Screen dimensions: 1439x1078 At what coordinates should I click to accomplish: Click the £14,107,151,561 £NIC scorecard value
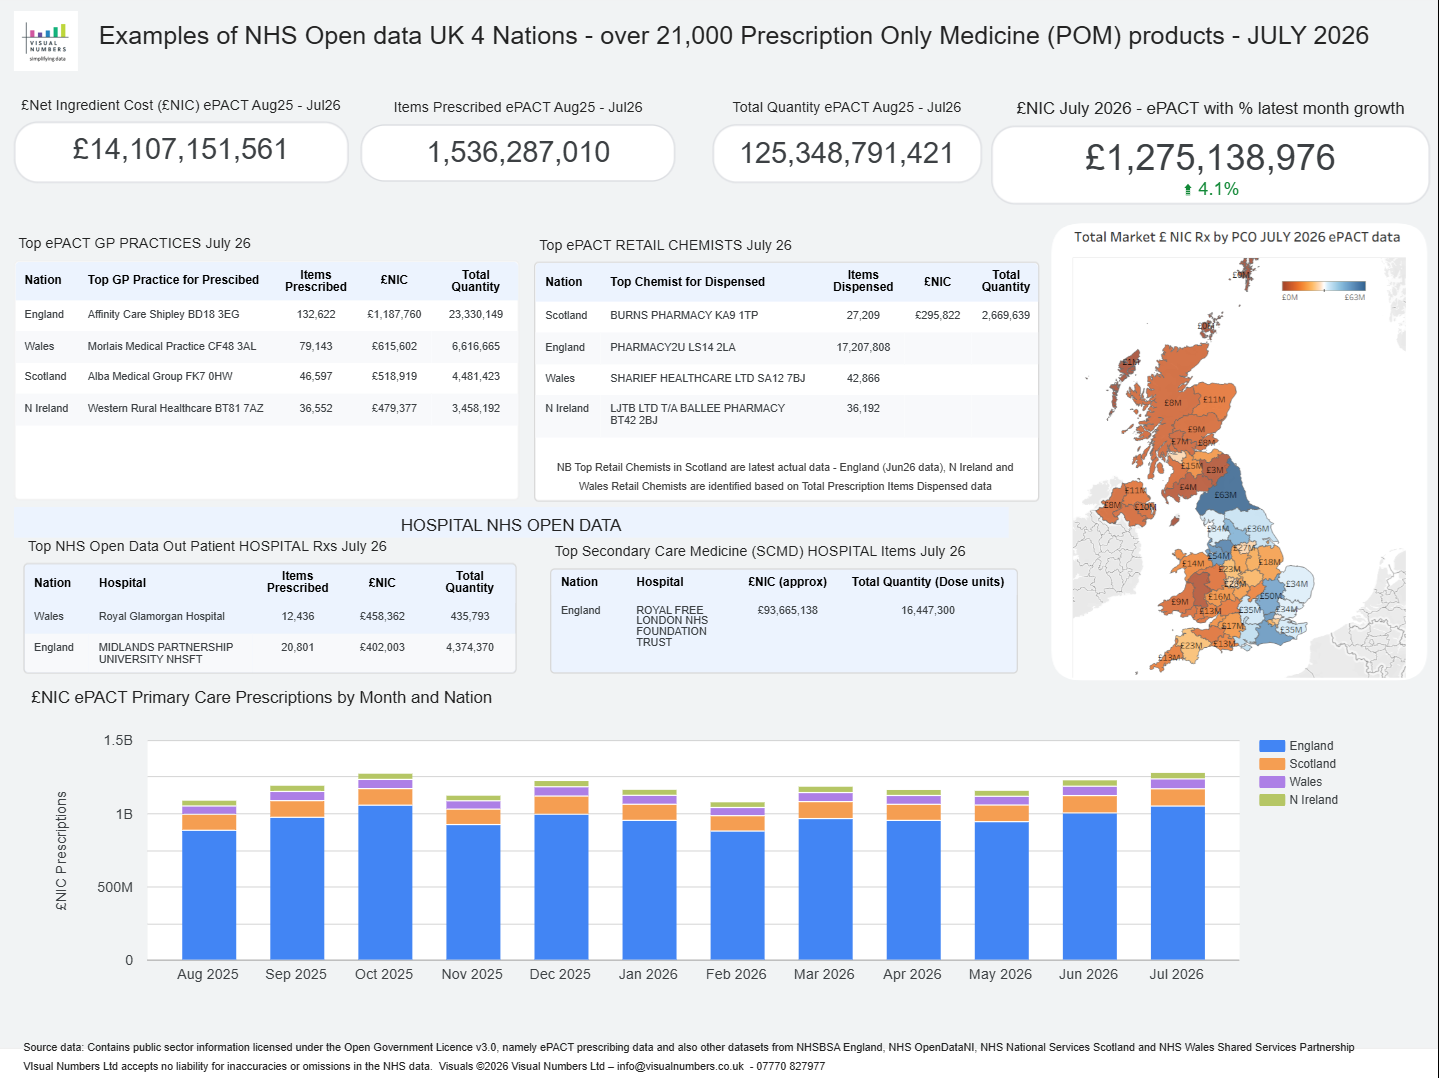click(x=181, y=150)
